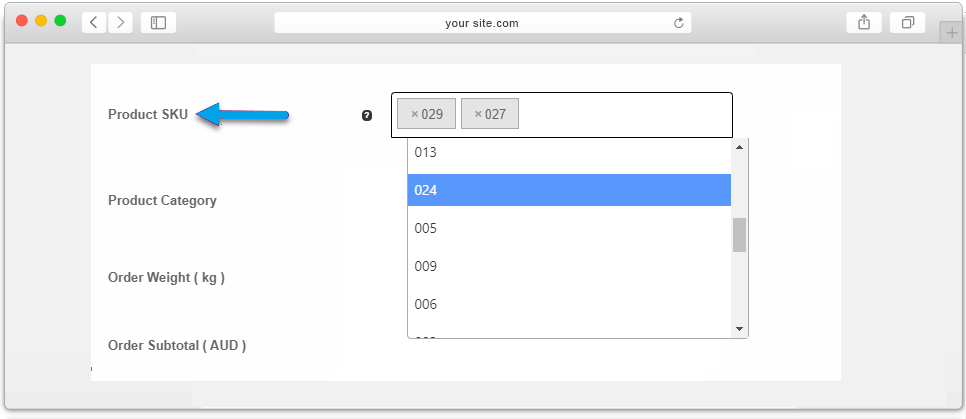Pick SKU 005 from dropdown options
The image size is (966, 419).
point(569,229)
